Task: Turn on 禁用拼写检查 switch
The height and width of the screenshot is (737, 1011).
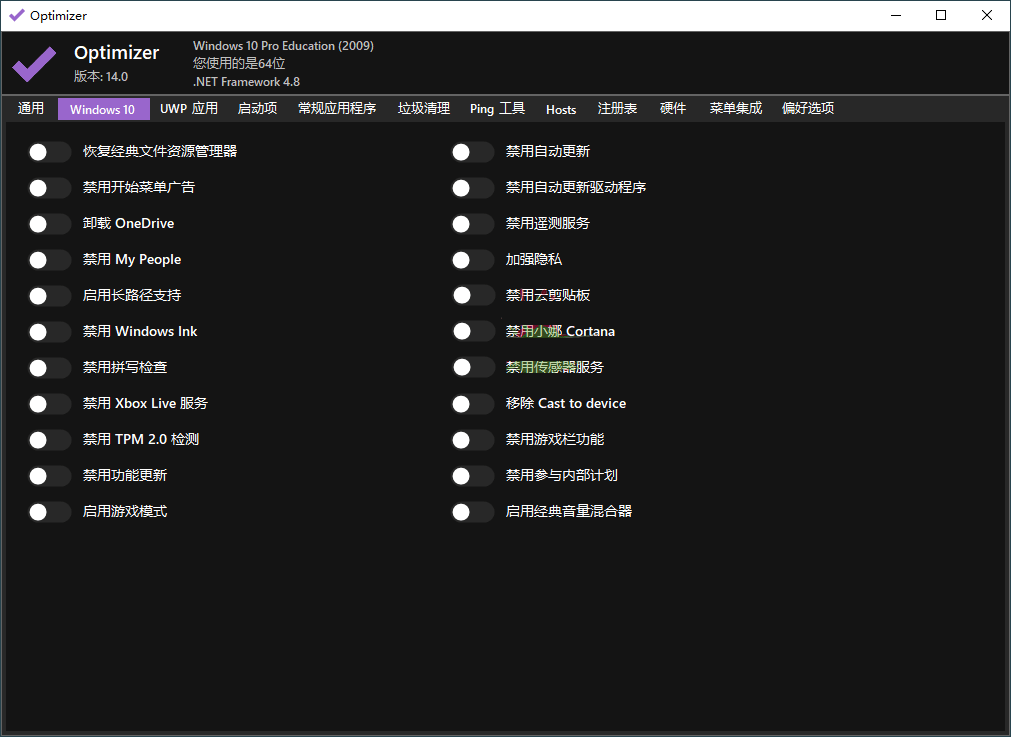Action: (50, 368)
